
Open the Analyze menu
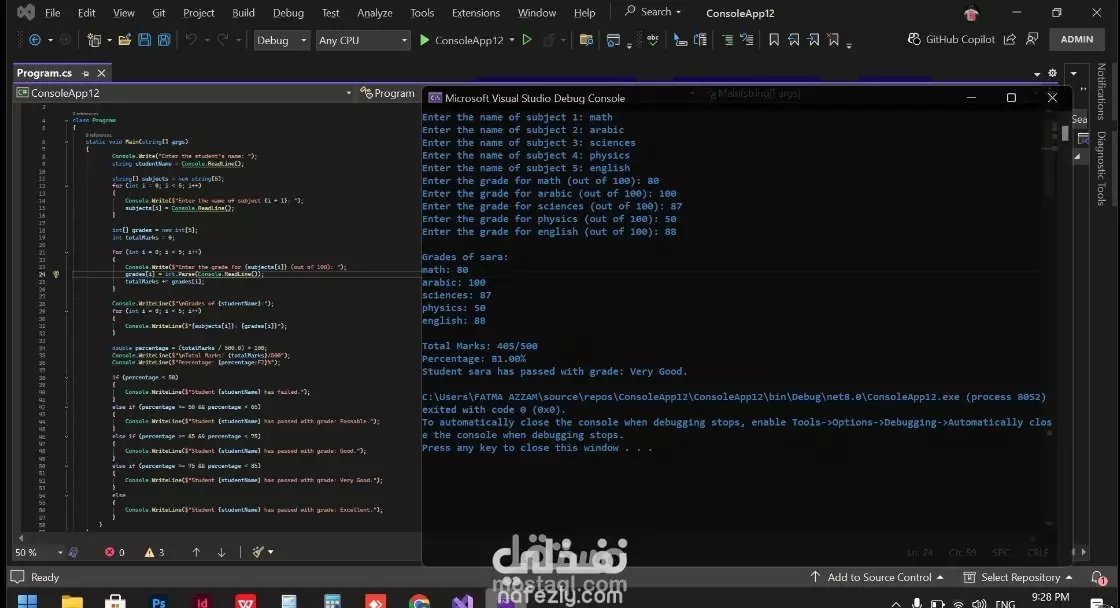coord(374,13)
